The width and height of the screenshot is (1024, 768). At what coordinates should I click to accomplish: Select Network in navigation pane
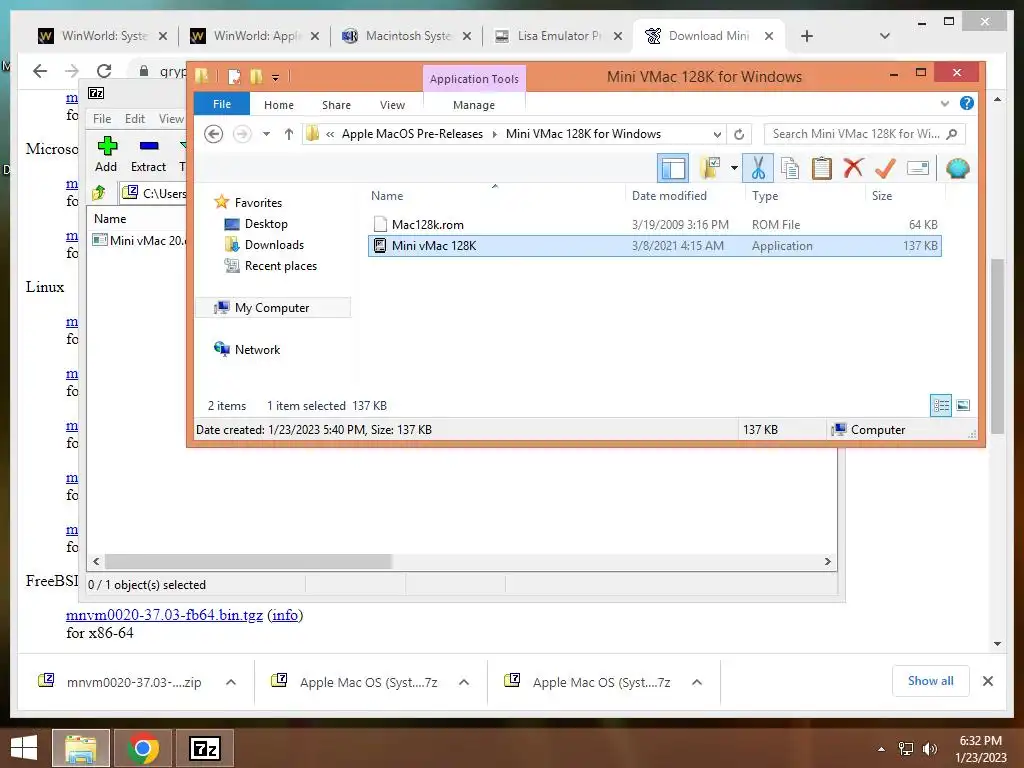[257, 349]
